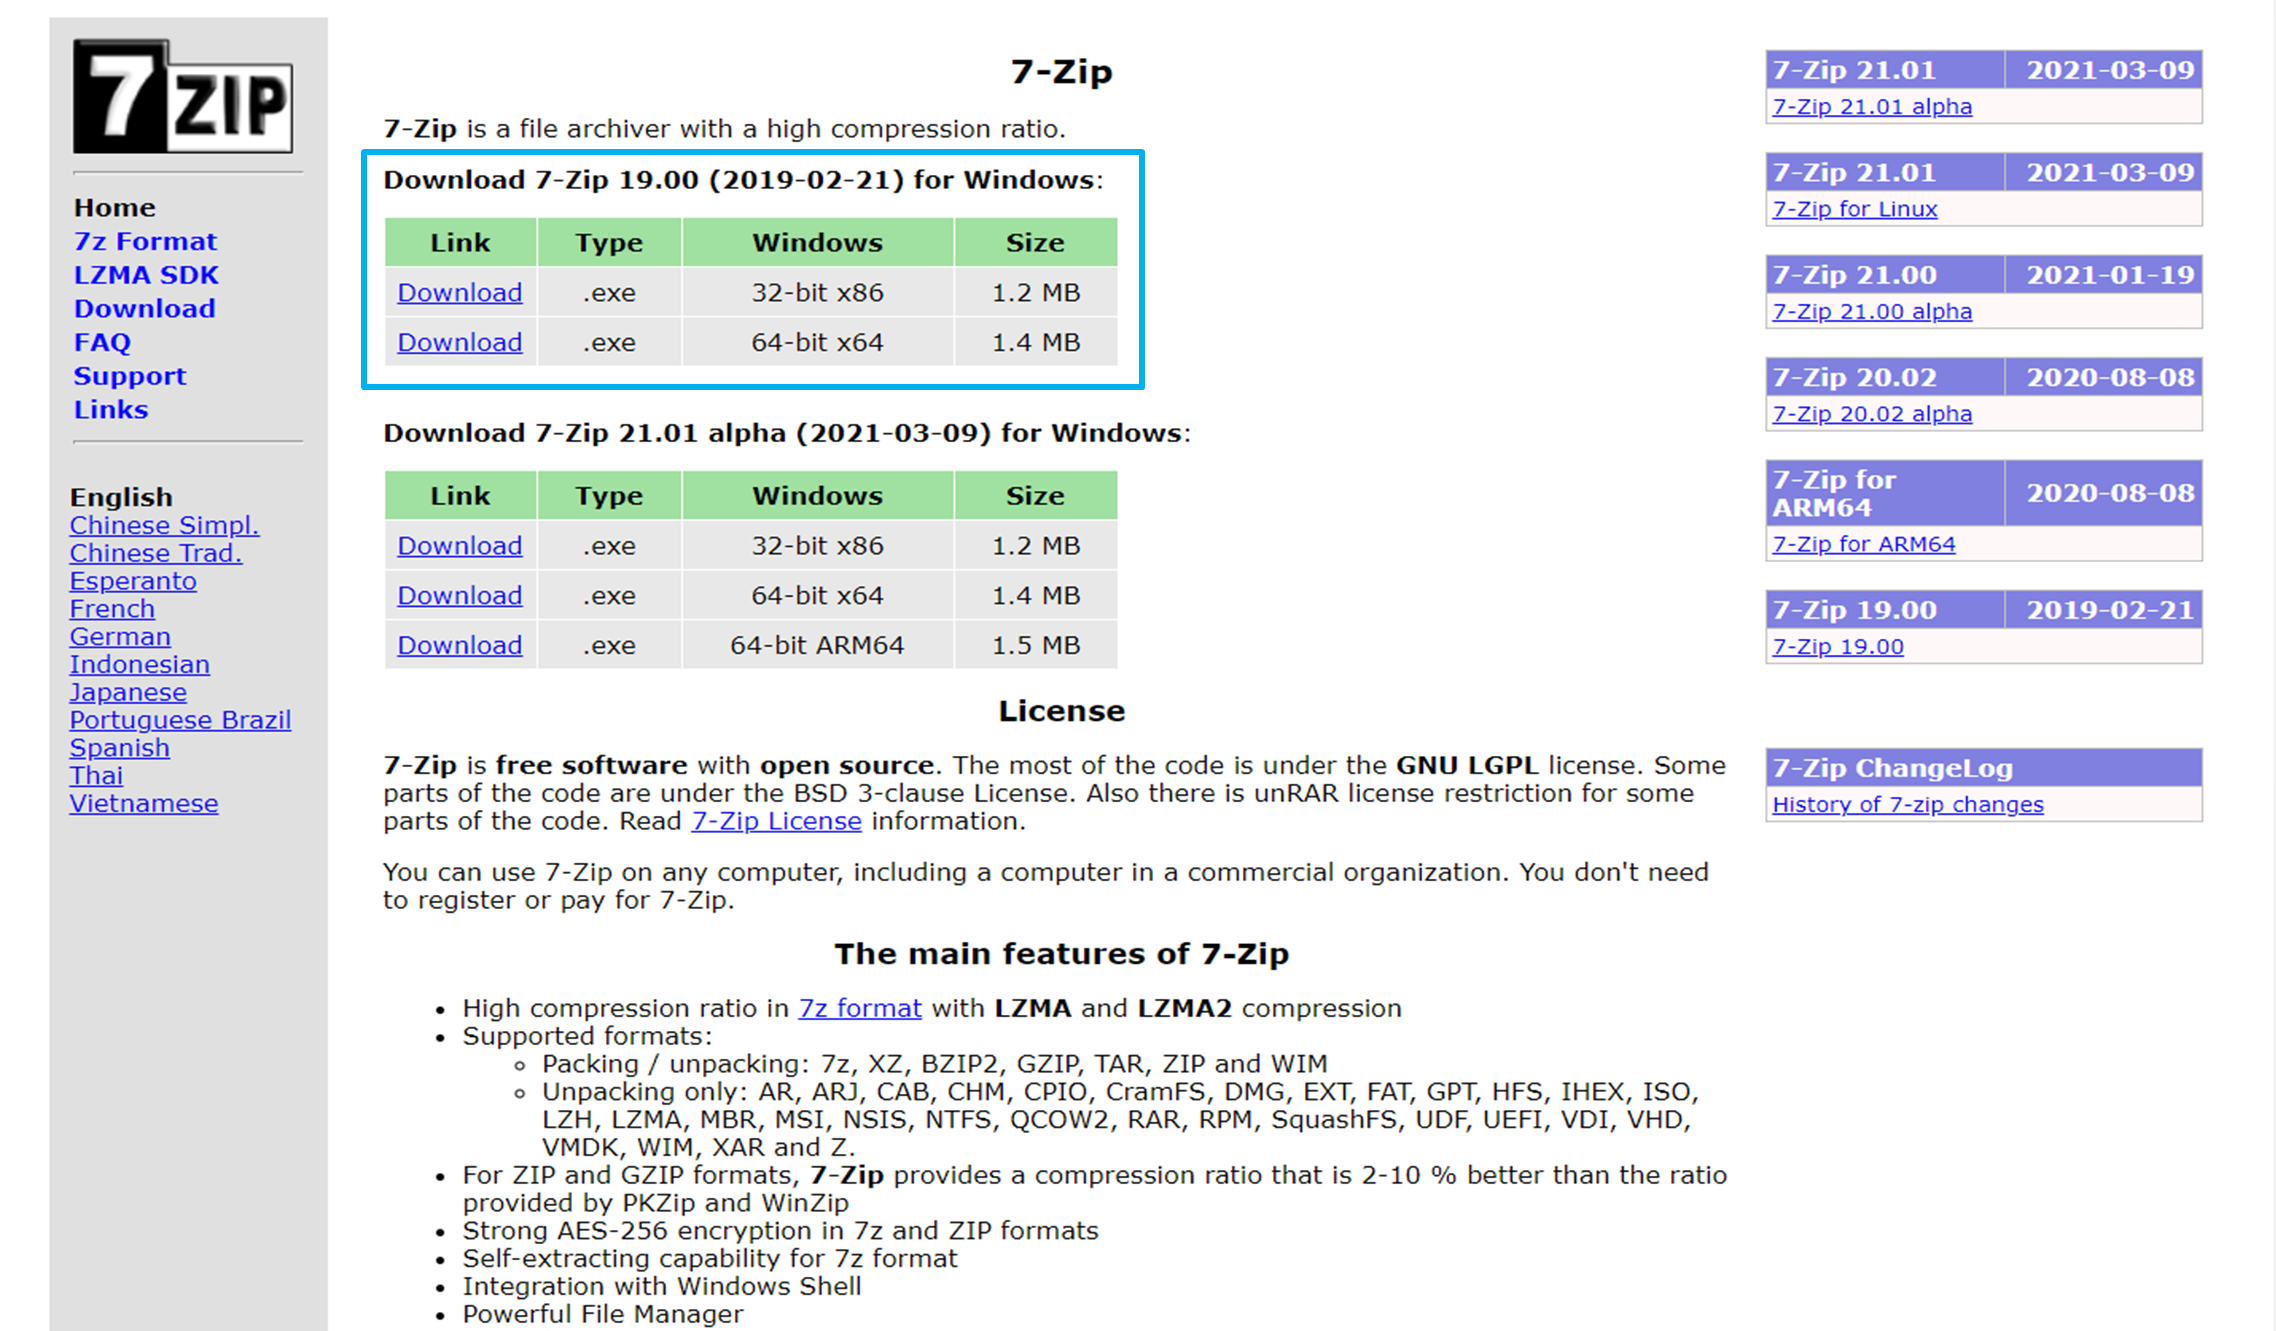Open the 7z format features link
This screenshot has width=2276, height=1331.
[x=860, y=1008]
